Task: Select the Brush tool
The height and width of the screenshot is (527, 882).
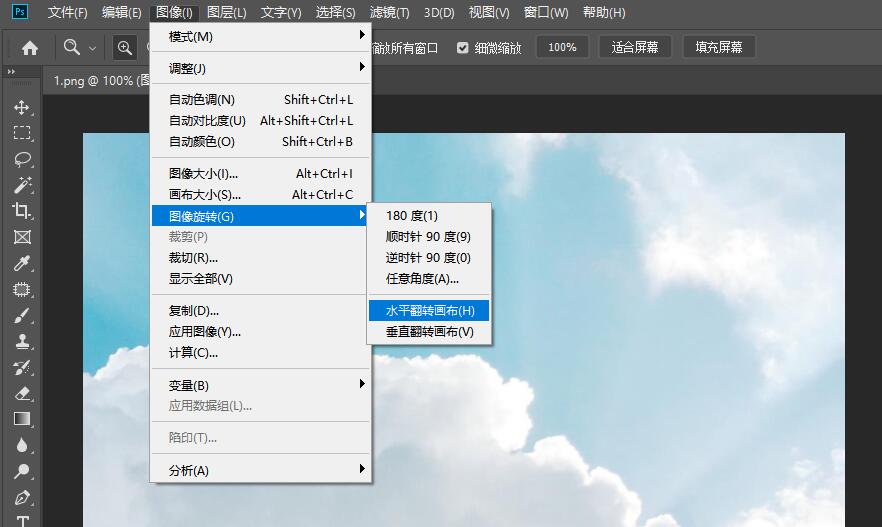Action: tap(22, 315)
